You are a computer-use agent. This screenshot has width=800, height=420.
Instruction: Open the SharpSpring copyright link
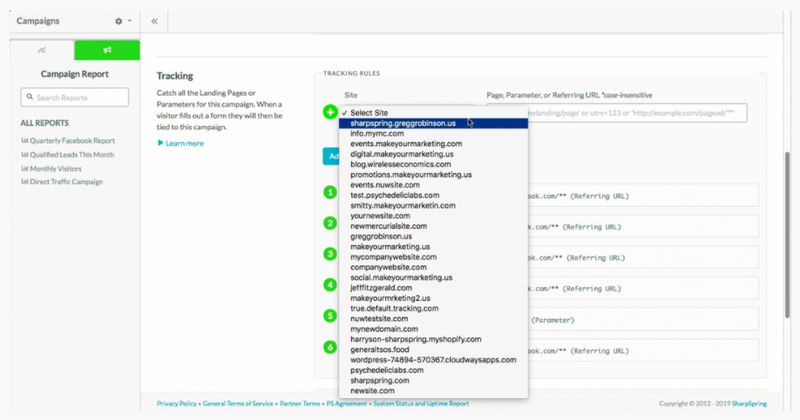(749, 404)
